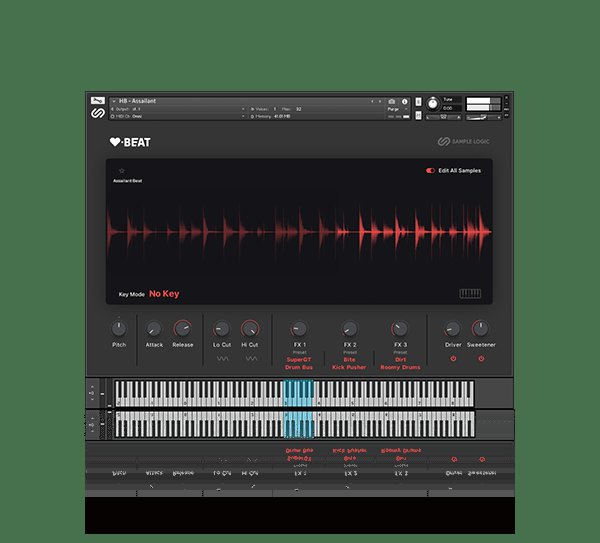Click the blue highlighted keys on the keyboard
Viewport: 600px width, 543px height.
click(298, 393)
